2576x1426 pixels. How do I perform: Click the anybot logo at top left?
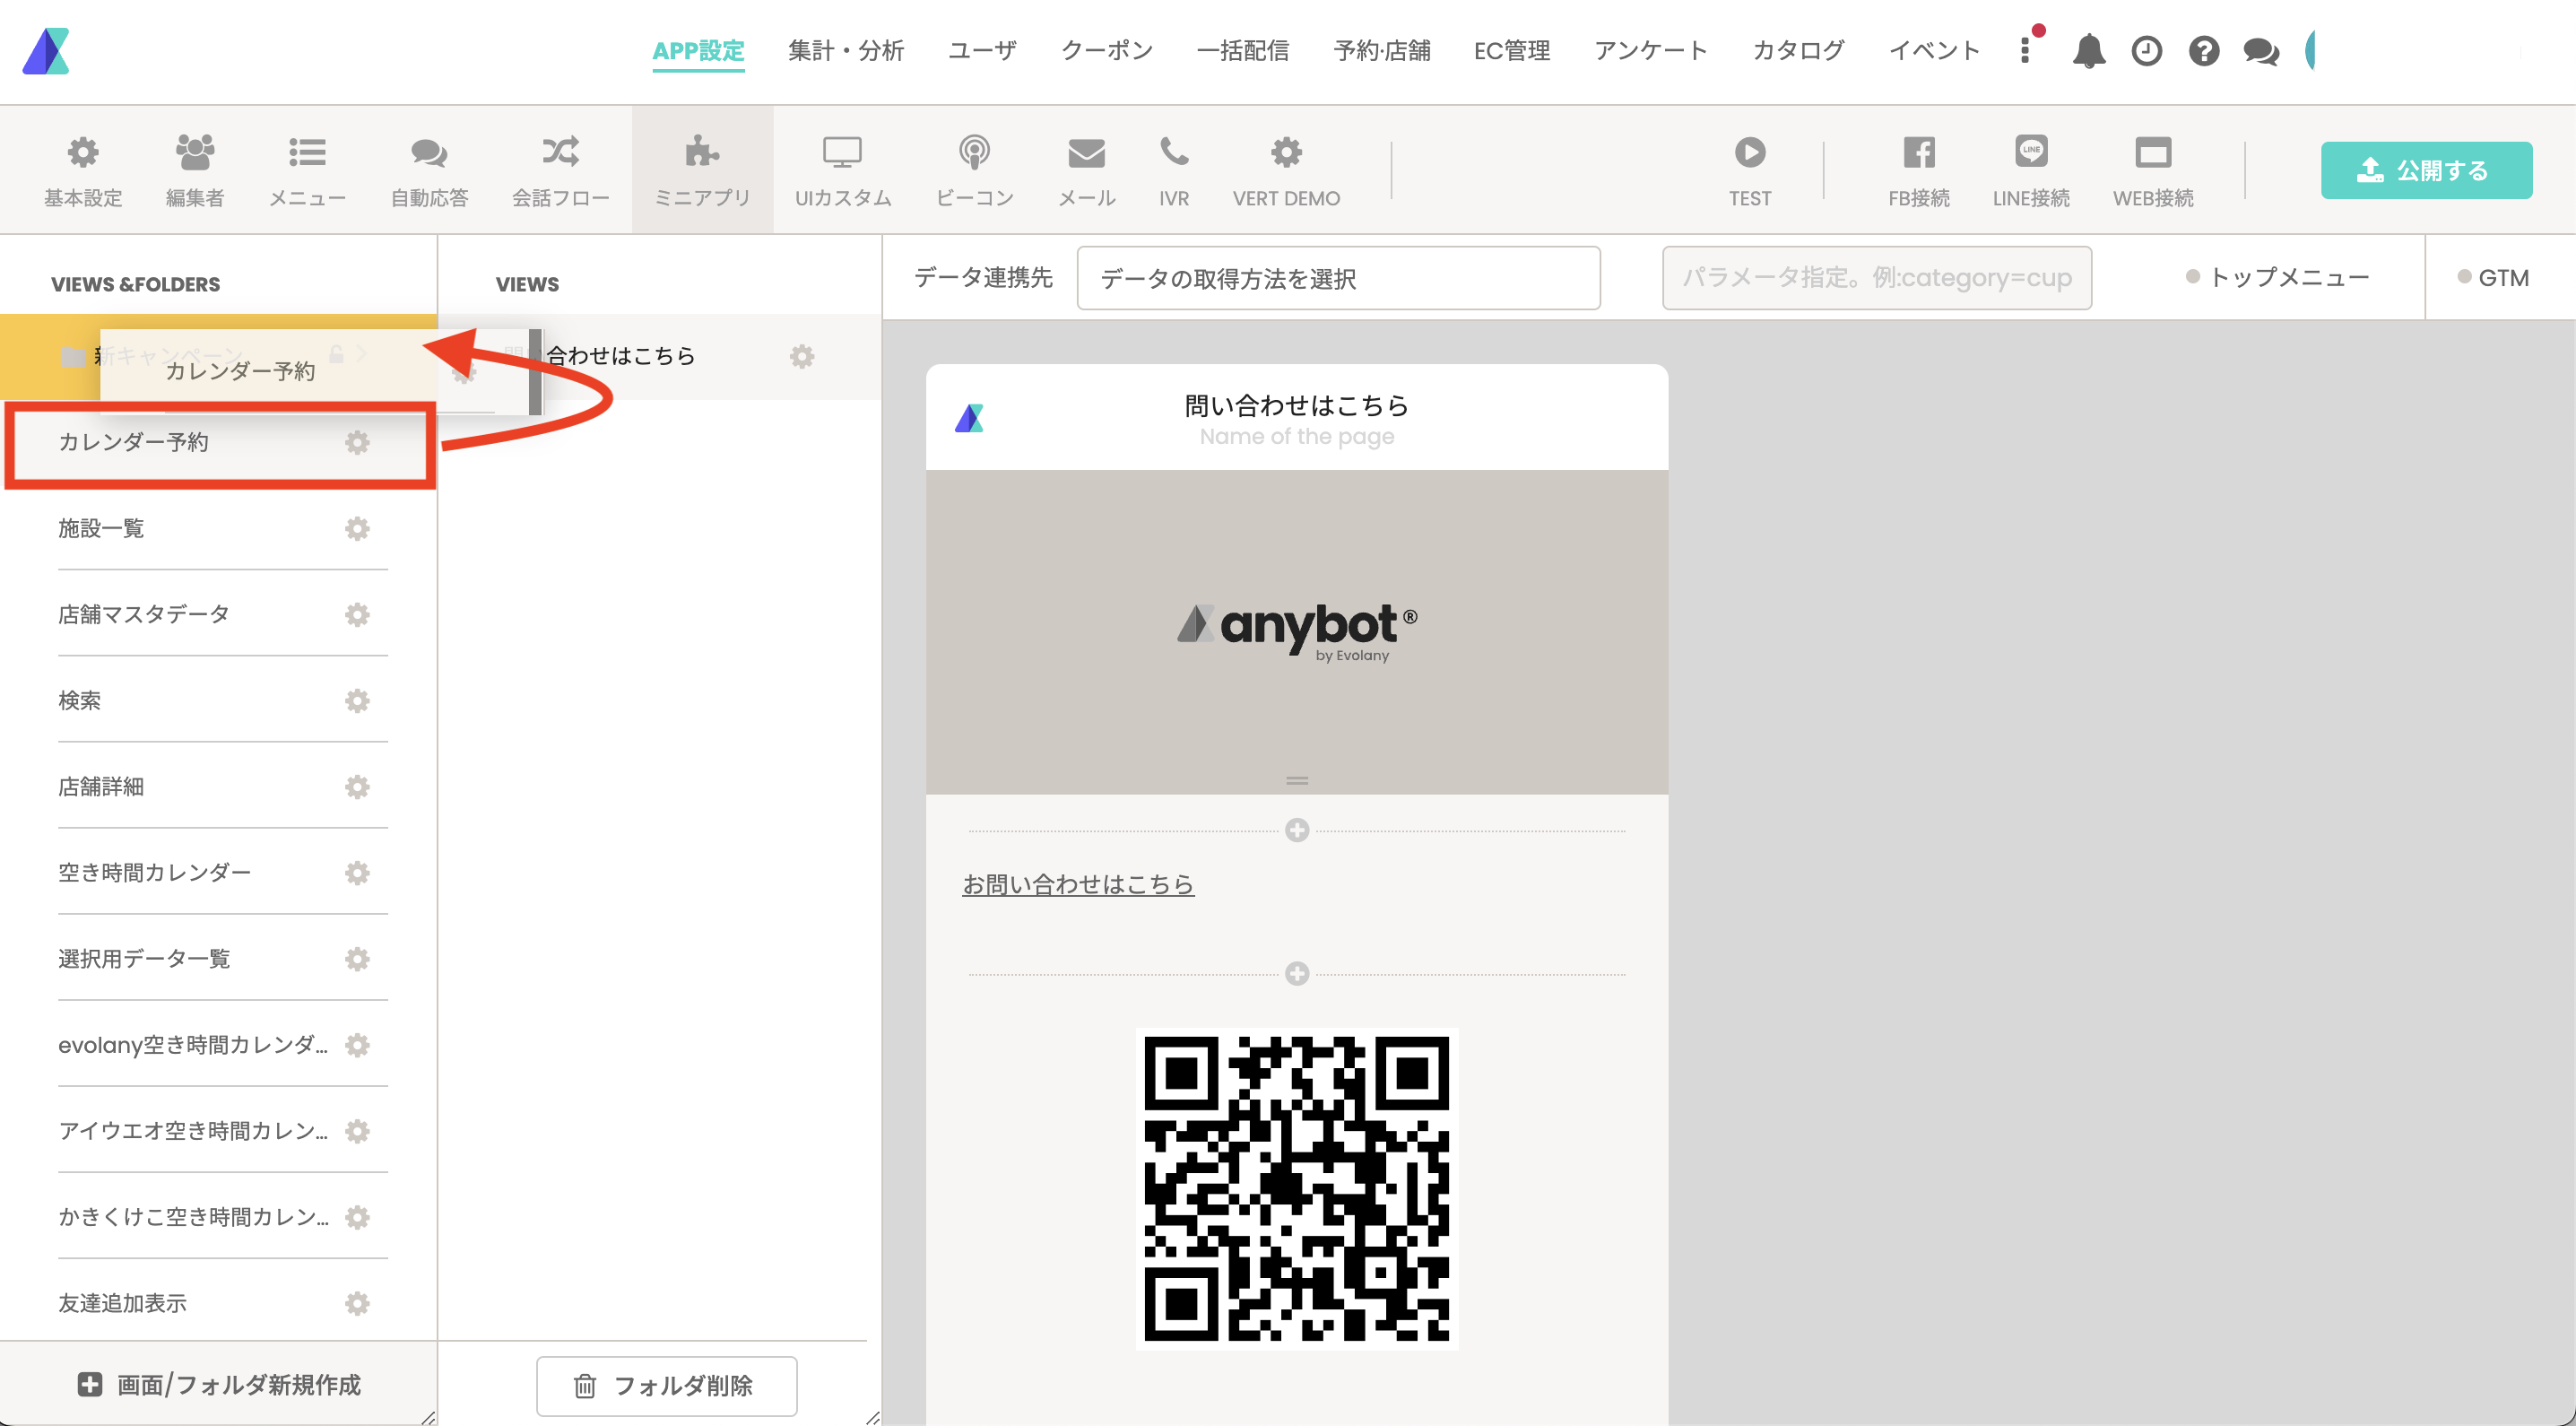coord(46,51)
